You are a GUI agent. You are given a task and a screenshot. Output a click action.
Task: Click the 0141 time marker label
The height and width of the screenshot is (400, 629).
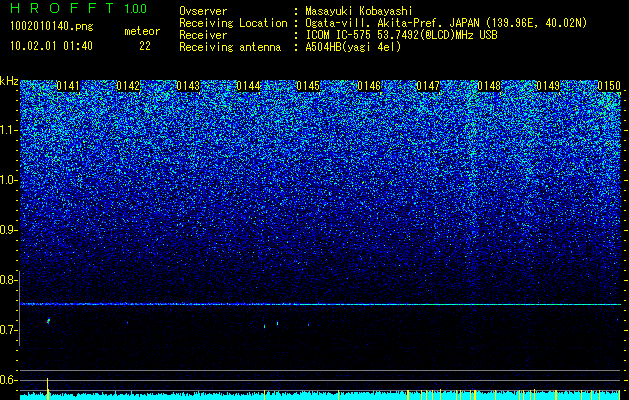(68, 86)
